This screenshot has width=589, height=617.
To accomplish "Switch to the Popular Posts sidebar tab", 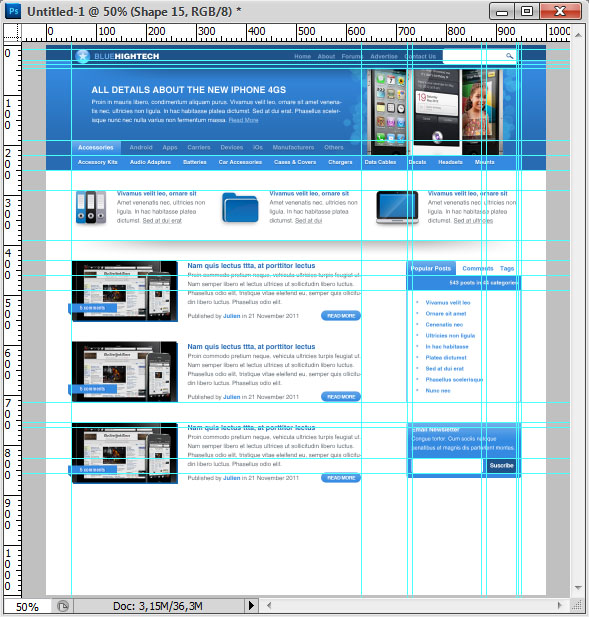I will [431, 268].
